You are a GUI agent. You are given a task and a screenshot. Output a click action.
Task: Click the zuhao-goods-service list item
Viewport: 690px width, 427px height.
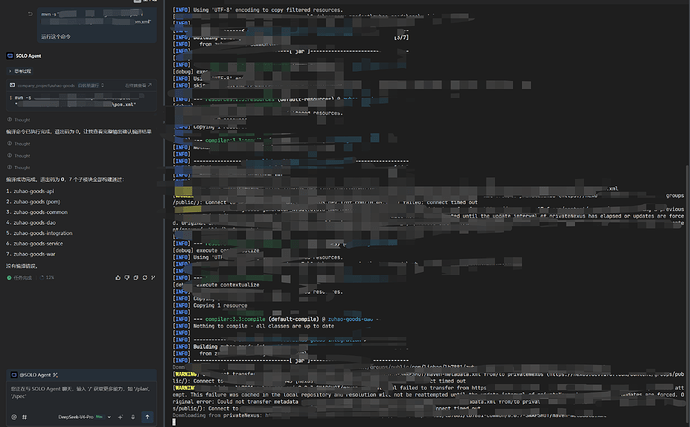pos(34,243)
